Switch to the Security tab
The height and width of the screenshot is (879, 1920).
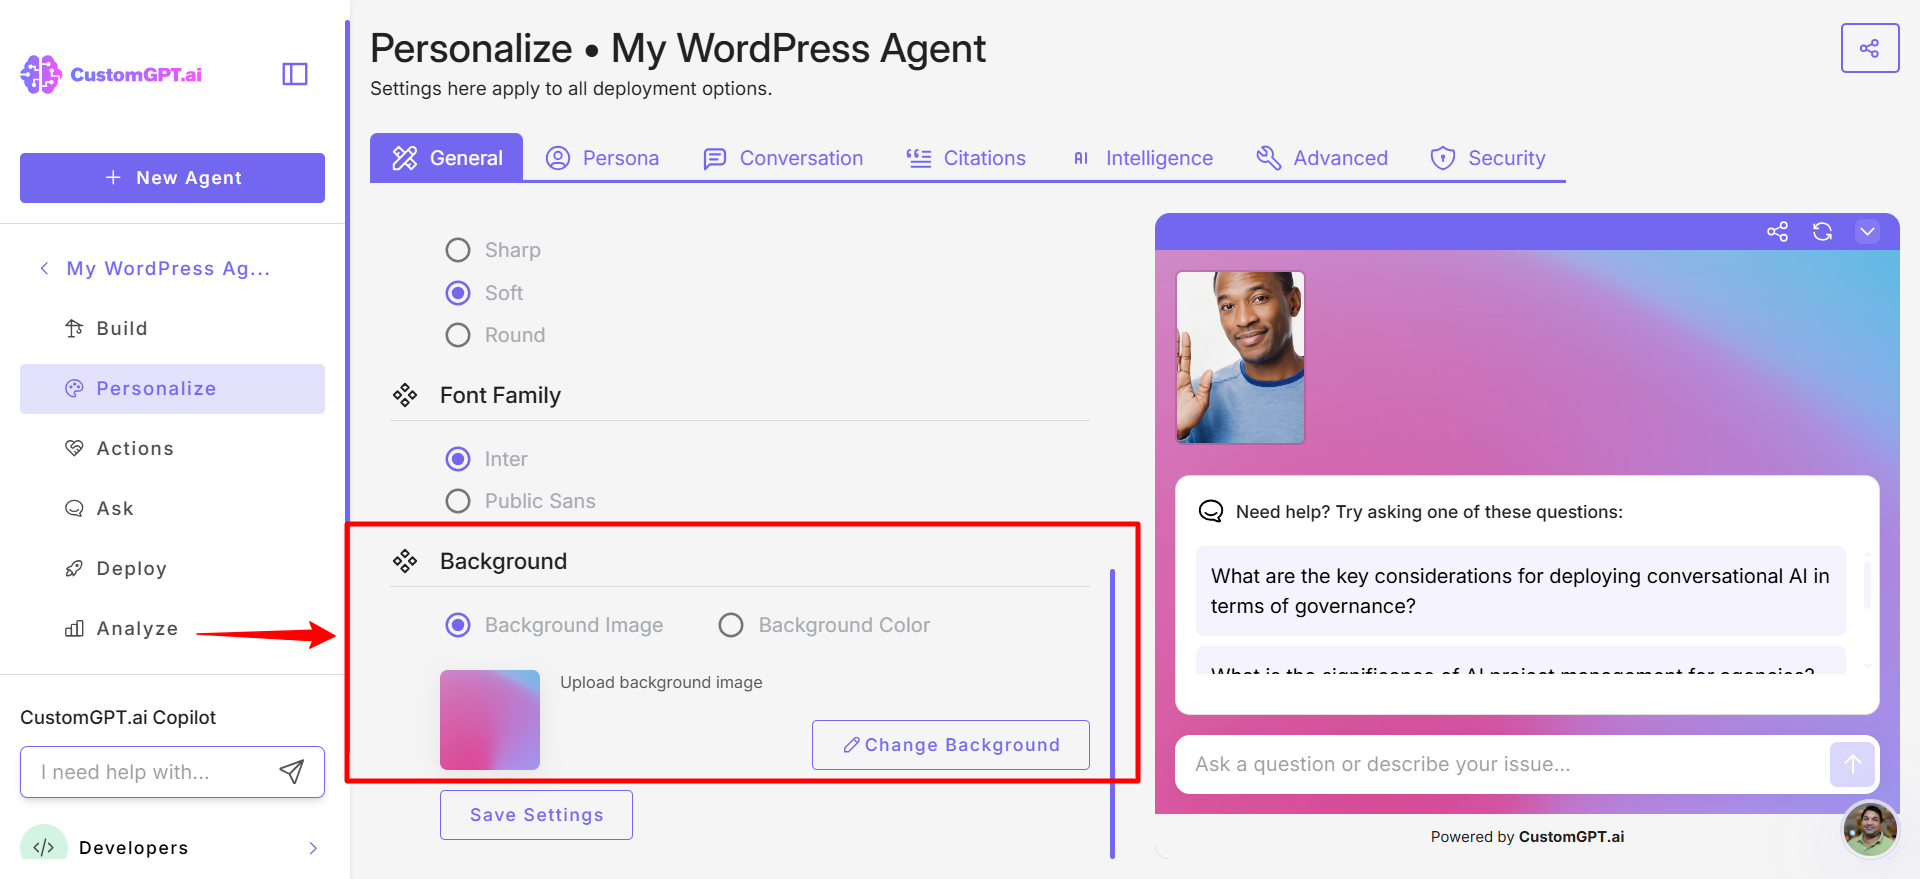(x=1488, y=158)
